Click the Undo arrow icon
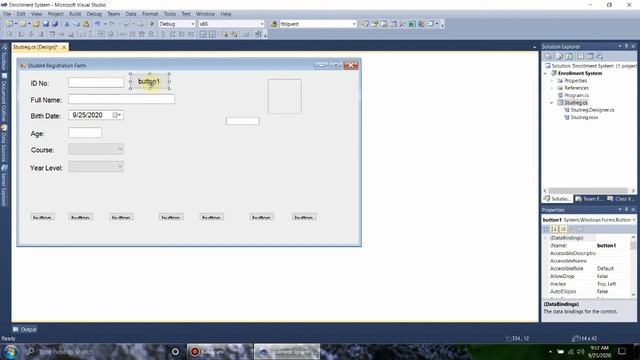The height and width of the screenshot is (360, 640). 97,24
